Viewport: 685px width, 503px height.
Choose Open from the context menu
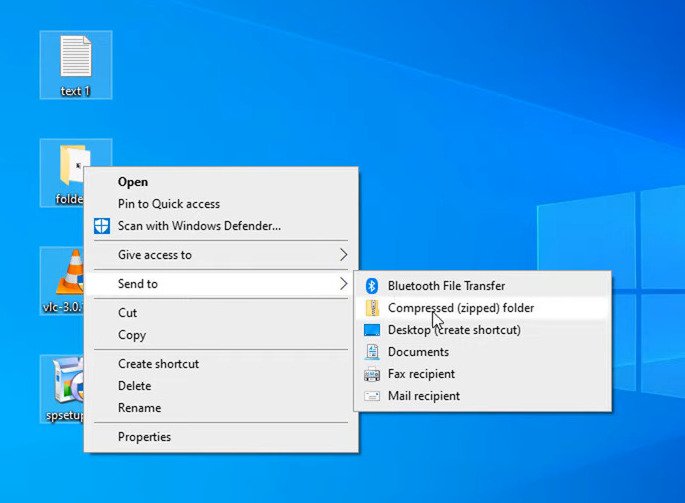click(x=133, y=182)
